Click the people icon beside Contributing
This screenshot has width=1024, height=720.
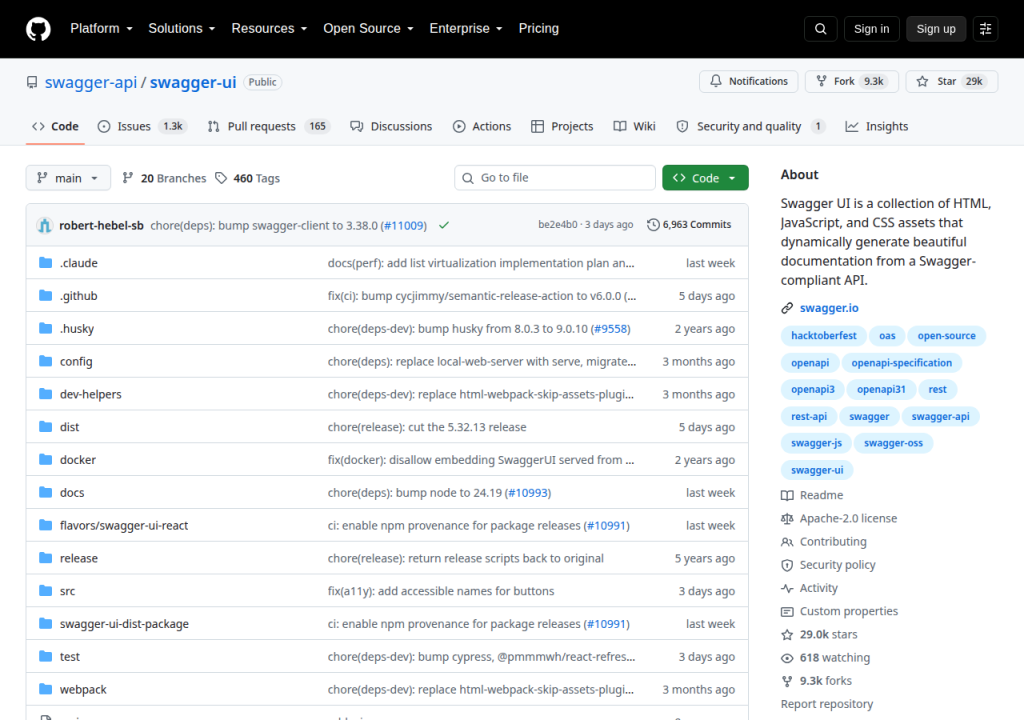coord(787,542)
